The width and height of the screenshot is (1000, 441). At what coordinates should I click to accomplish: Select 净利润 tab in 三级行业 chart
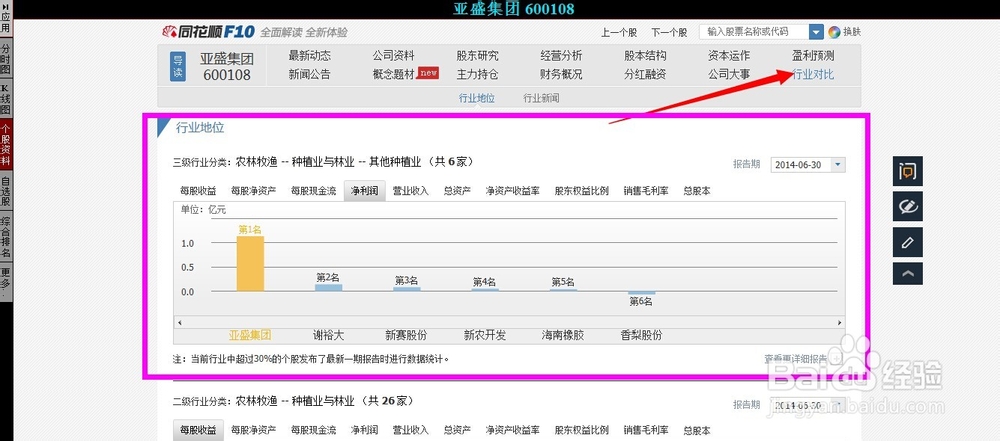coord(364,190)
